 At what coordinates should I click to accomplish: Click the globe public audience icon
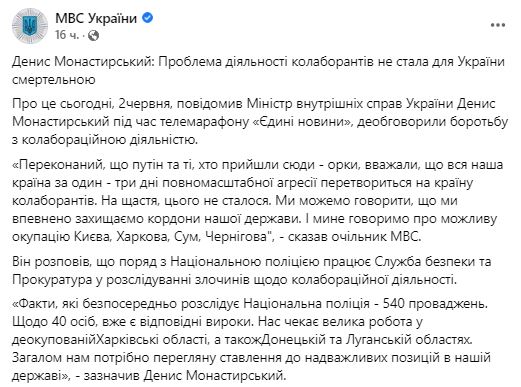coord(94,35)
